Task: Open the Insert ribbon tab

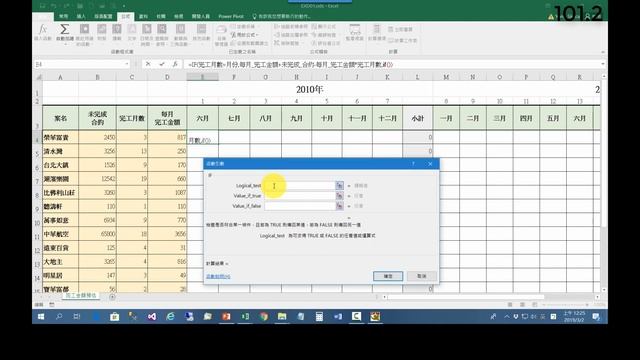Action: (81, 16)
